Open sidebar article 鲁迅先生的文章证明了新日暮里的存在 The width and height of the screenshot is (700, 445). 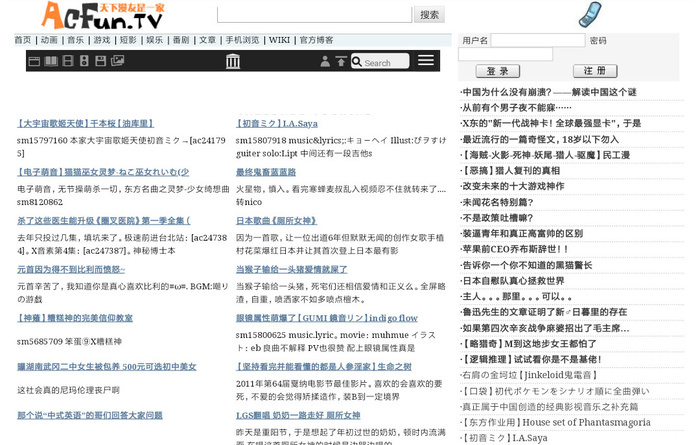pyautogui.click(x=544, y=312)
